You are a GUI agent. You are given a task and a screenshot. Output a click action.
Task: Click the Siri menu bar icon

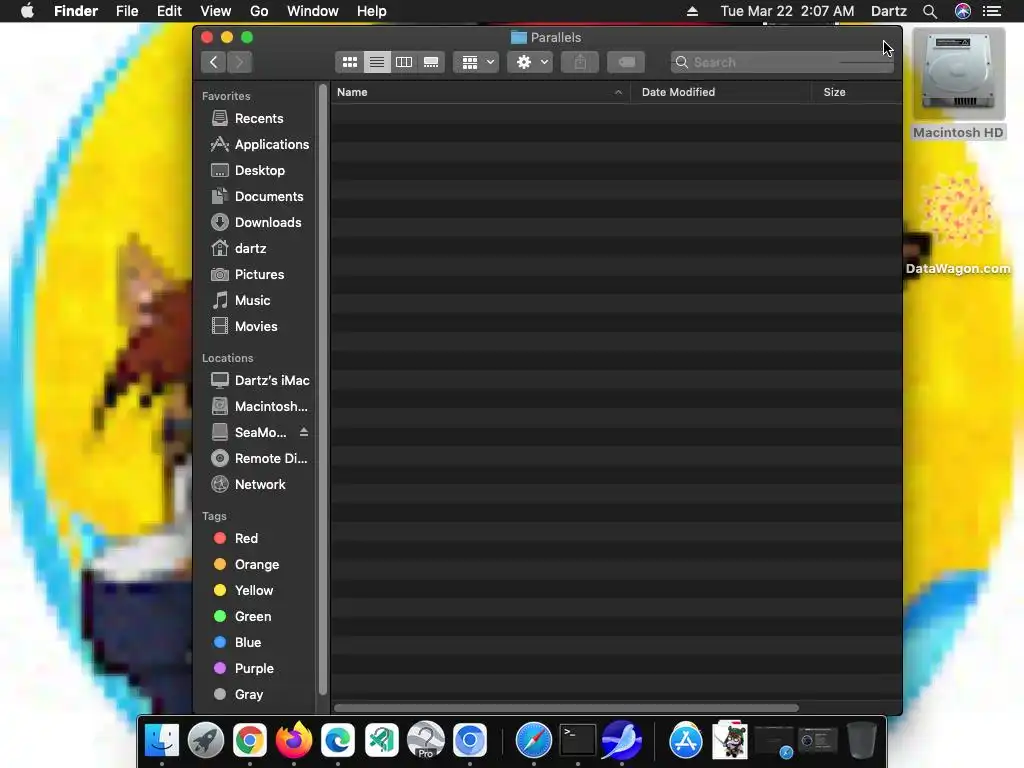[x=963, y=11]
